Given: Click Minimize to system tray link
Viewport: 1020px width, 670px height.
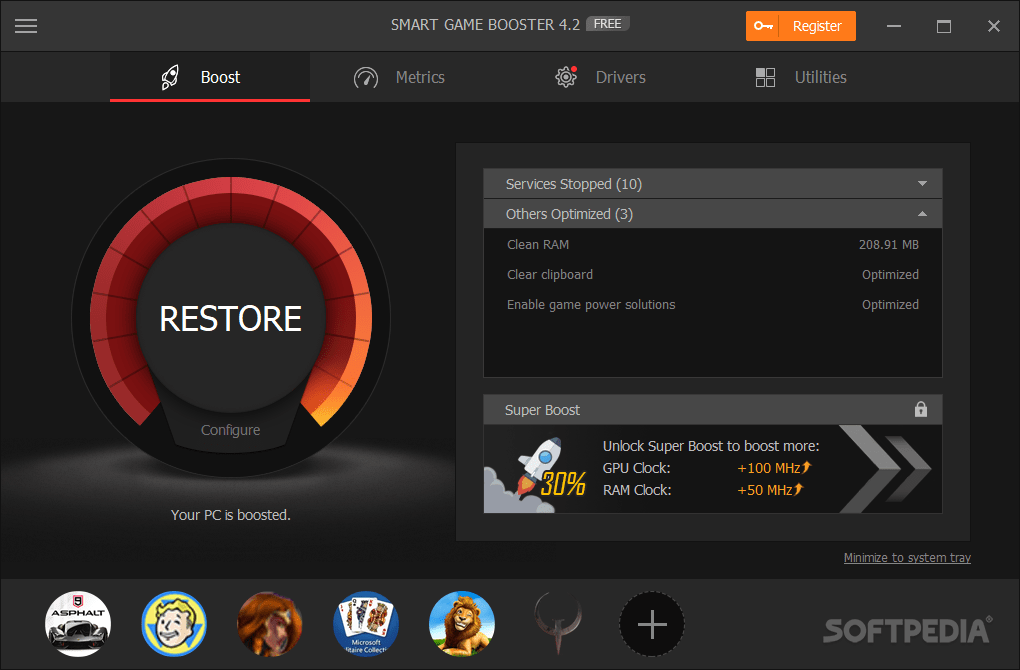Looking at the screenshot, I should click(x=907, y=557).
